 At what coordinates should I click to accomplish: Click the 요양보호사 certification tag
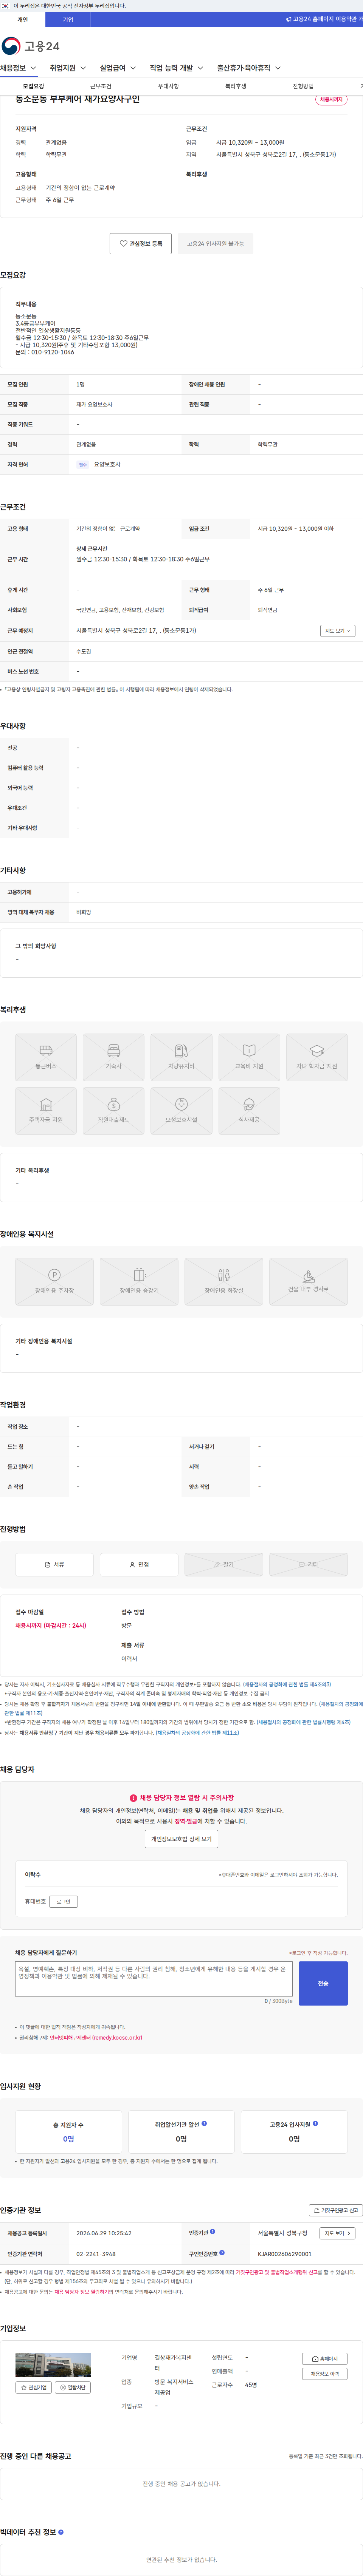coord(107,465)
